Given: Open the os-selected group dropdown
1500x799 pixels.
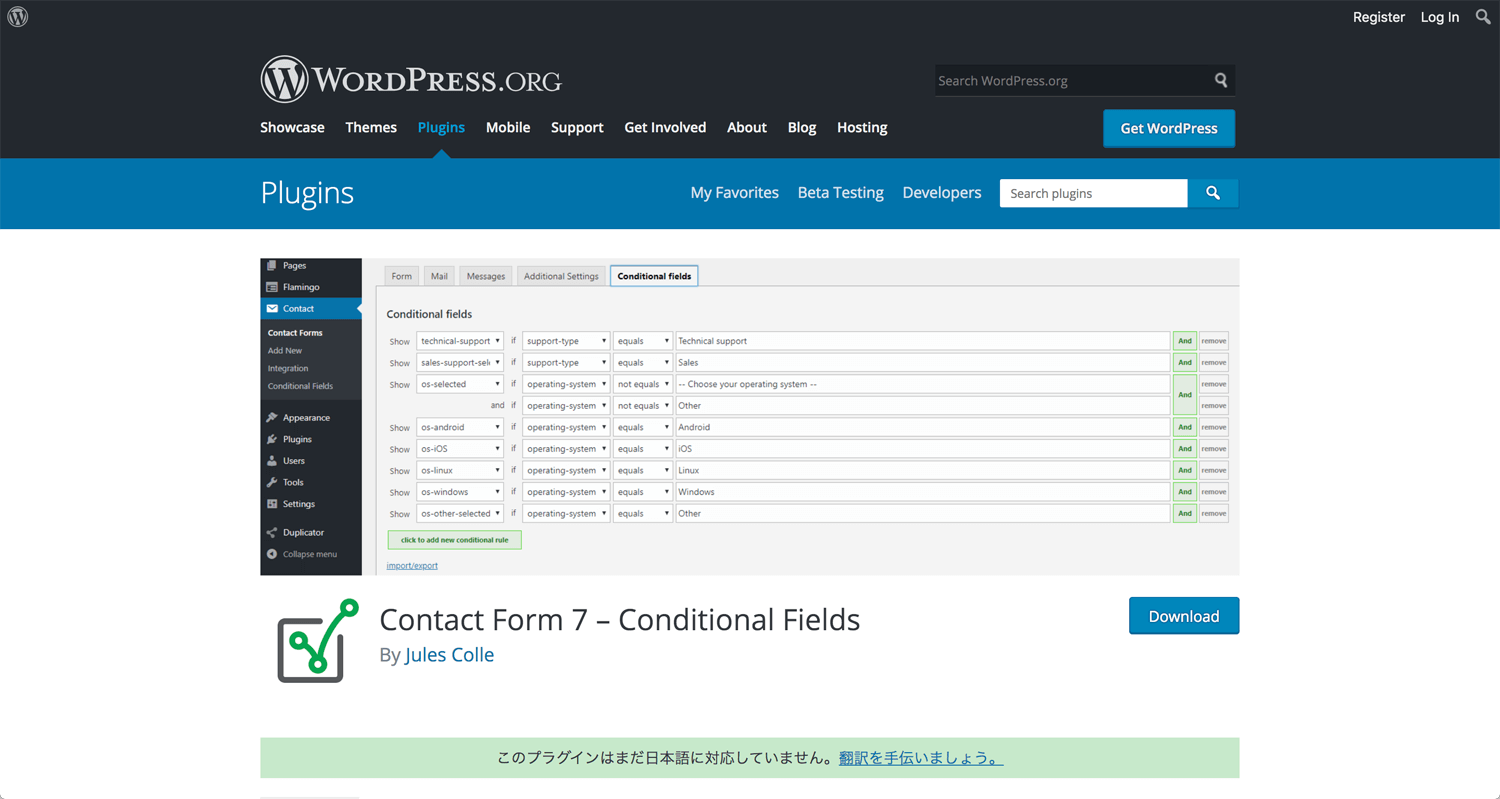Looking at the screenshot, I should [460, 384].
